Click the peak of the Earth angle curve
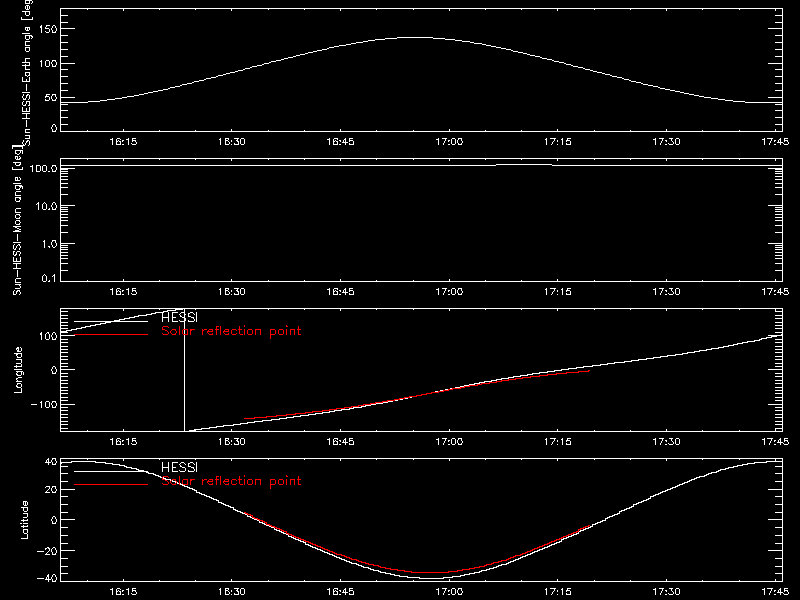 point(416,37)
